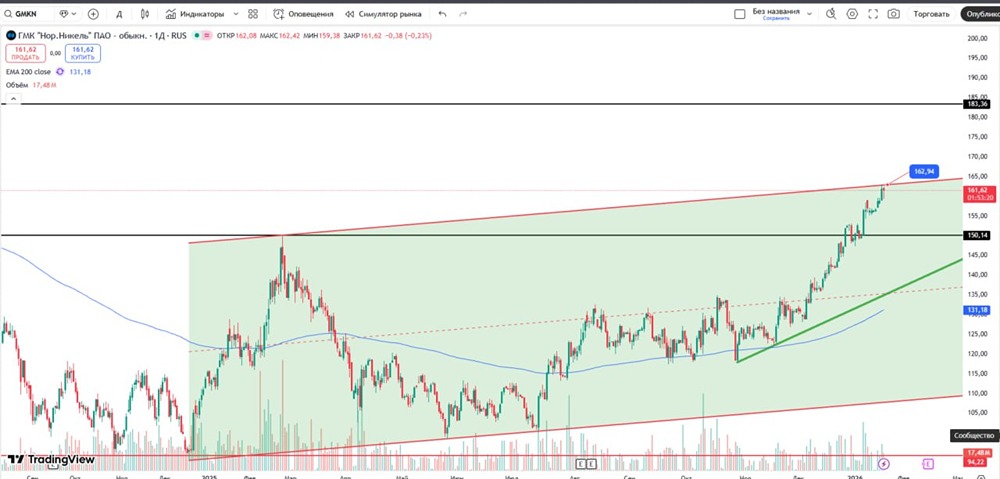Click EMA 200 purple status icon
This screenshot has height=479, width=1000.
(x=61, y=72)
